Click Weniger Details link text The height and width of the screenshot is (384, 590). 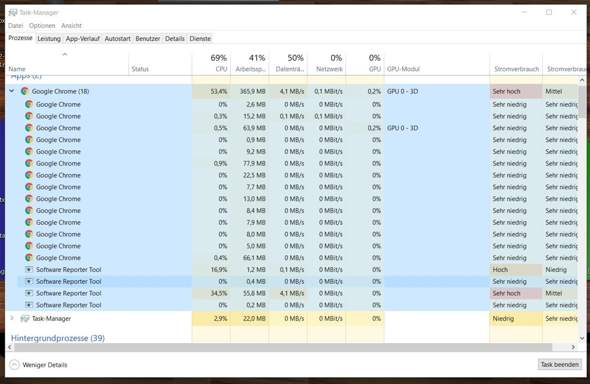(45, 365)
